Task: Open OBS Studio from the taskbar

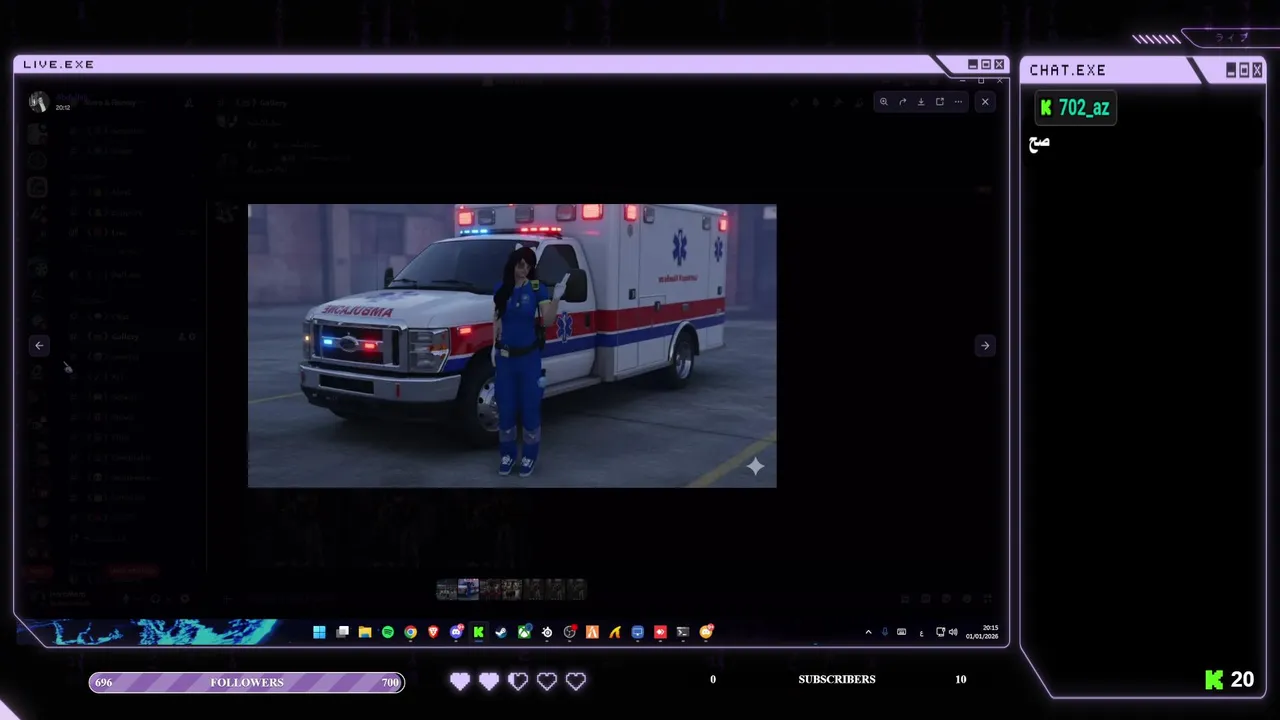Action: [x=569, y=632]
